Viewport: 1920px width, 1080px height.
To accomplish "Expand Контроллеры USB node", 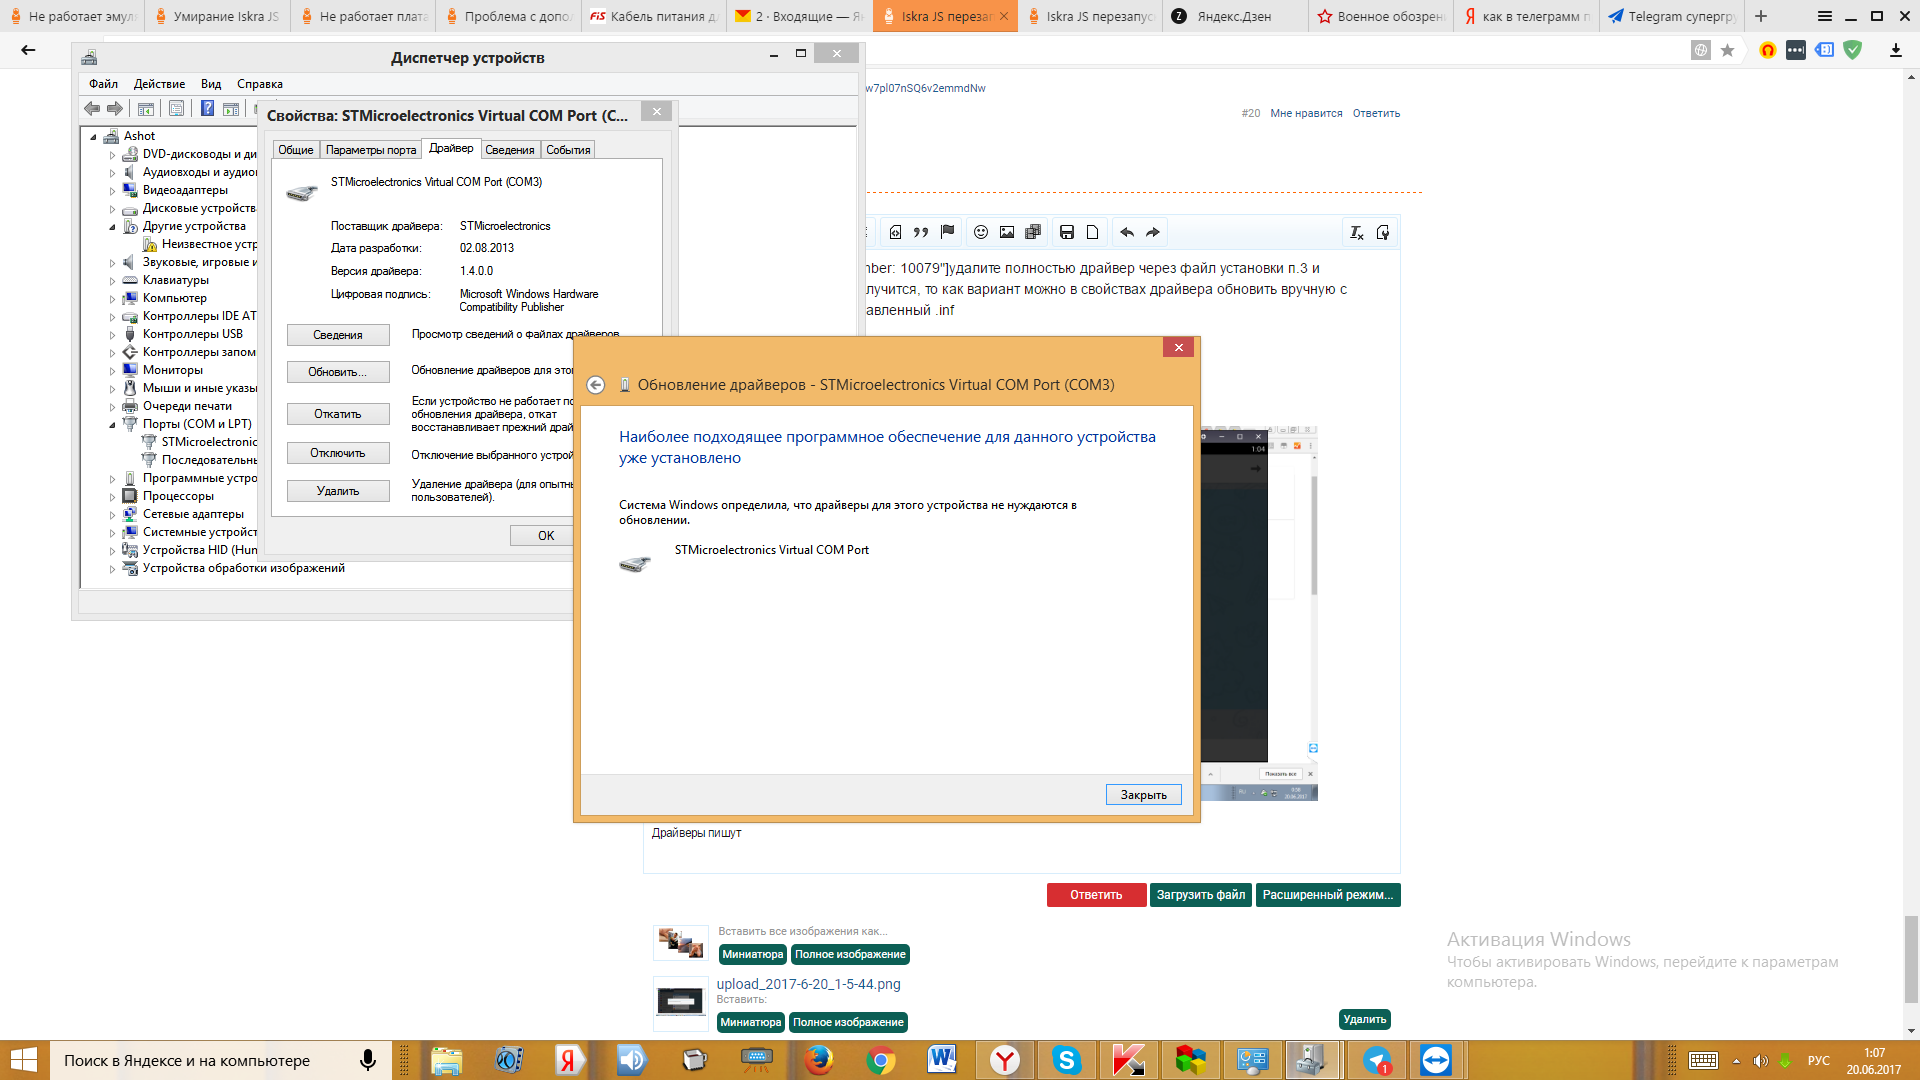I will pyautogui.click(x=112, y=335).
